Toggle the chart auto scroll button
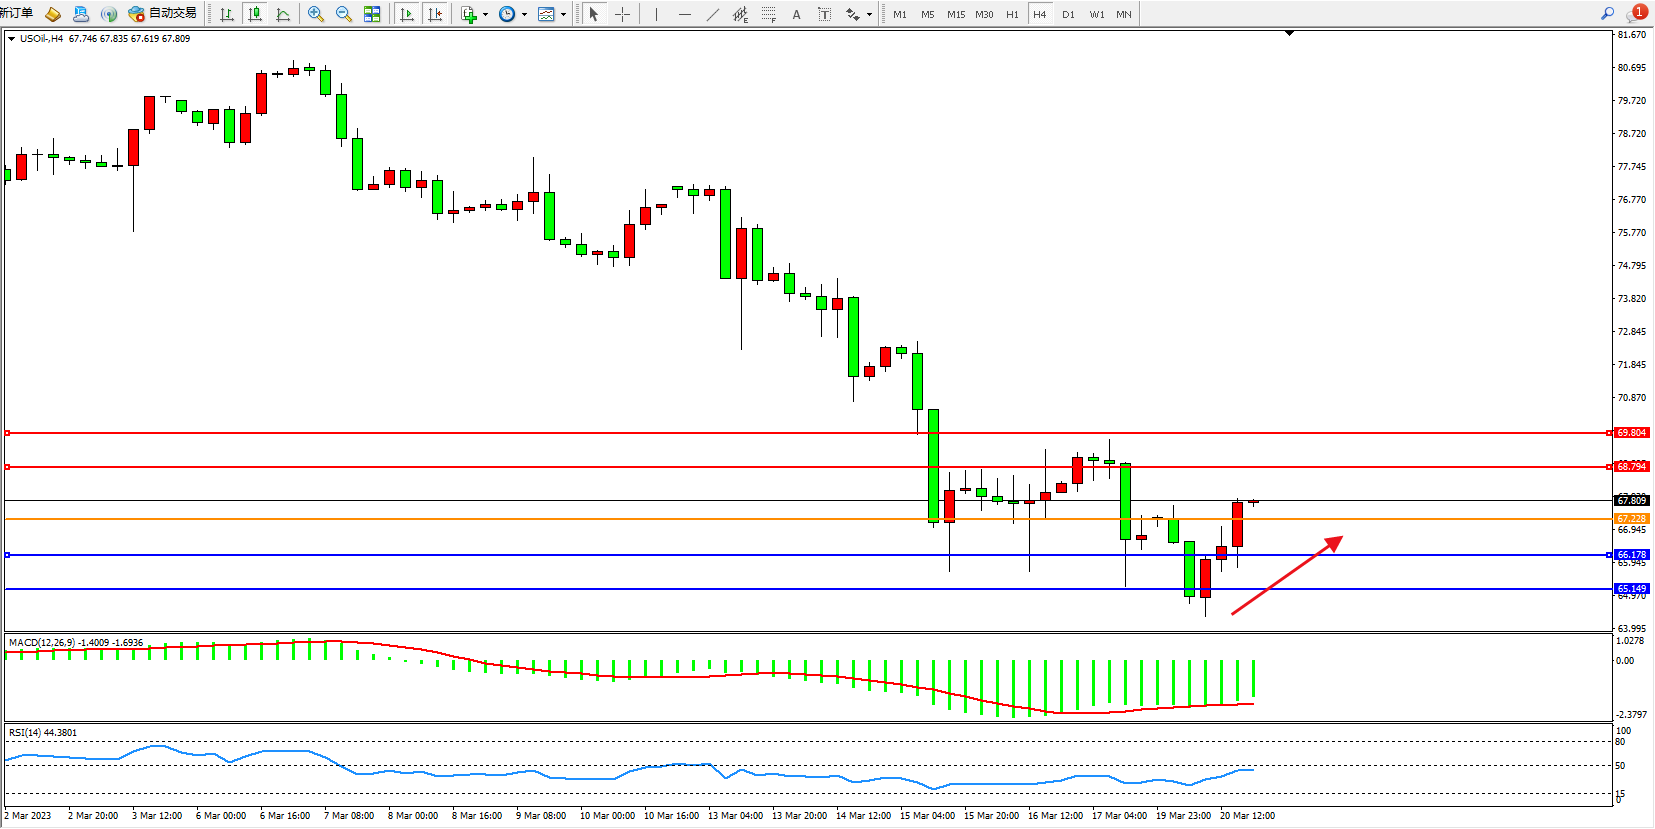This screenshot has height=829, width=1655. click(x=407, y=14)
